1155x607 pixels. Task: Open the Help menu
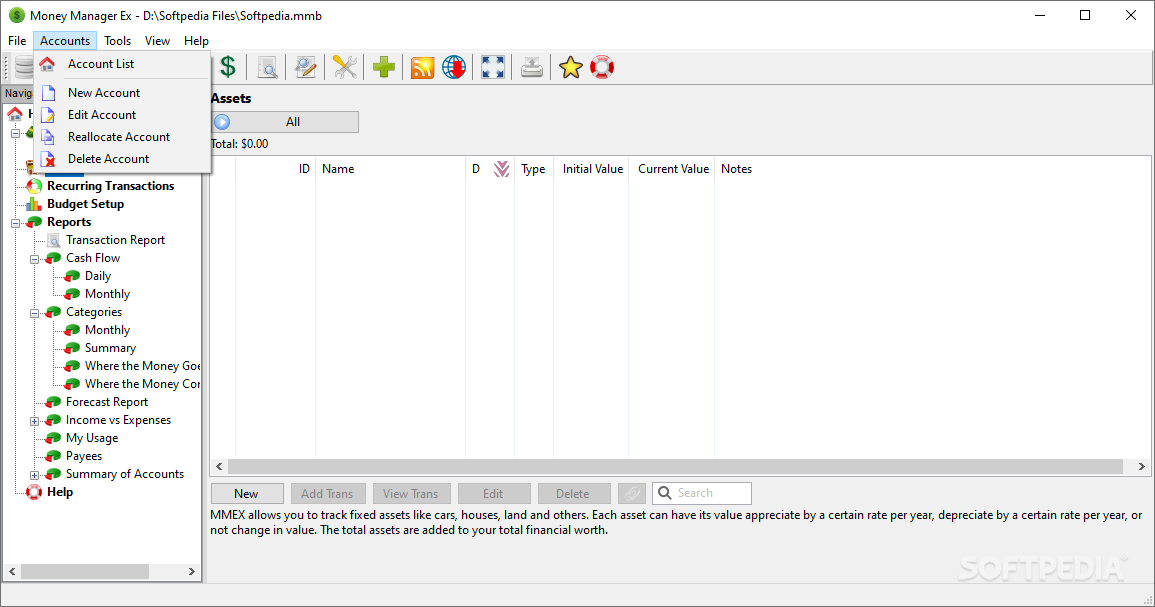(196, 41)
